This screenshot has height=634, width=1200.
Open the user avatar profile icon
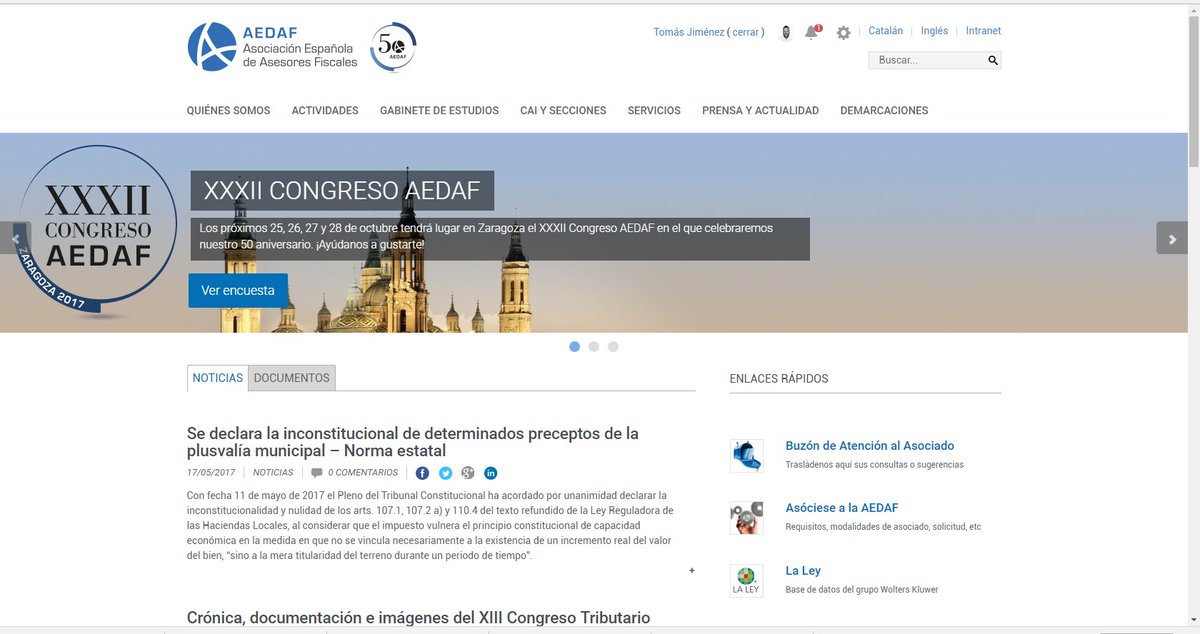[x=787, y=32]
